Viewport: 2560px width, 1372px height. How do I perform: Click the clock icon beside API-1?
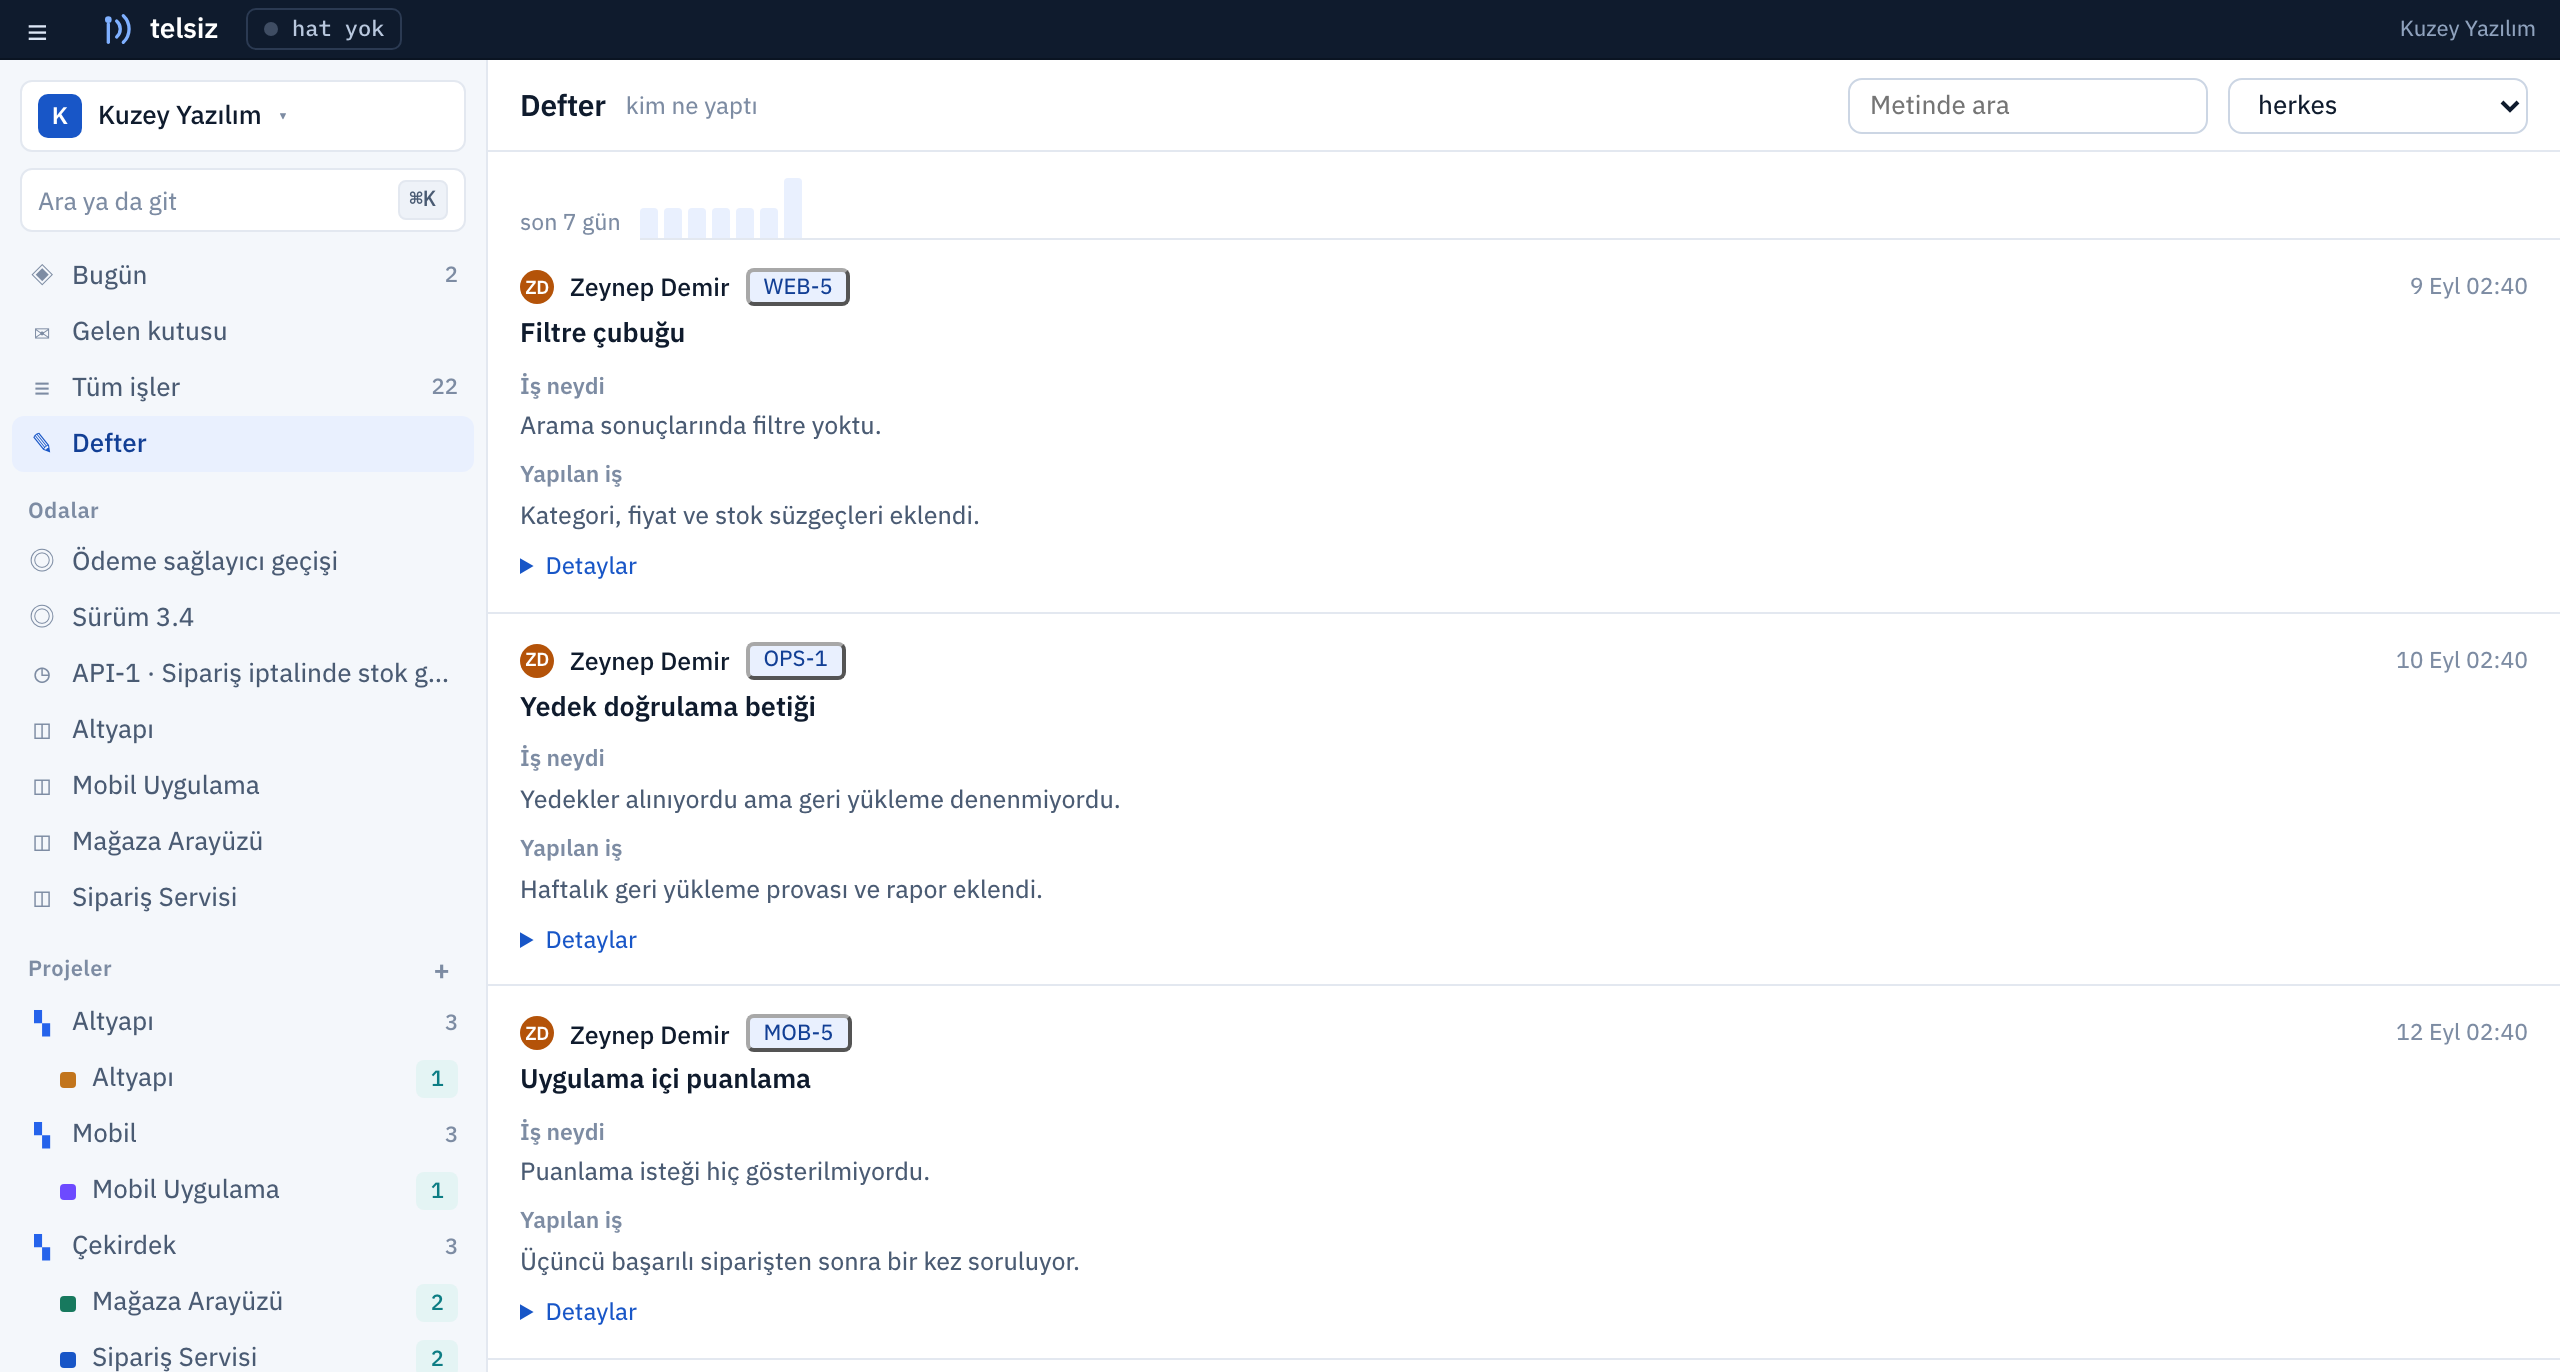[42, 675]
